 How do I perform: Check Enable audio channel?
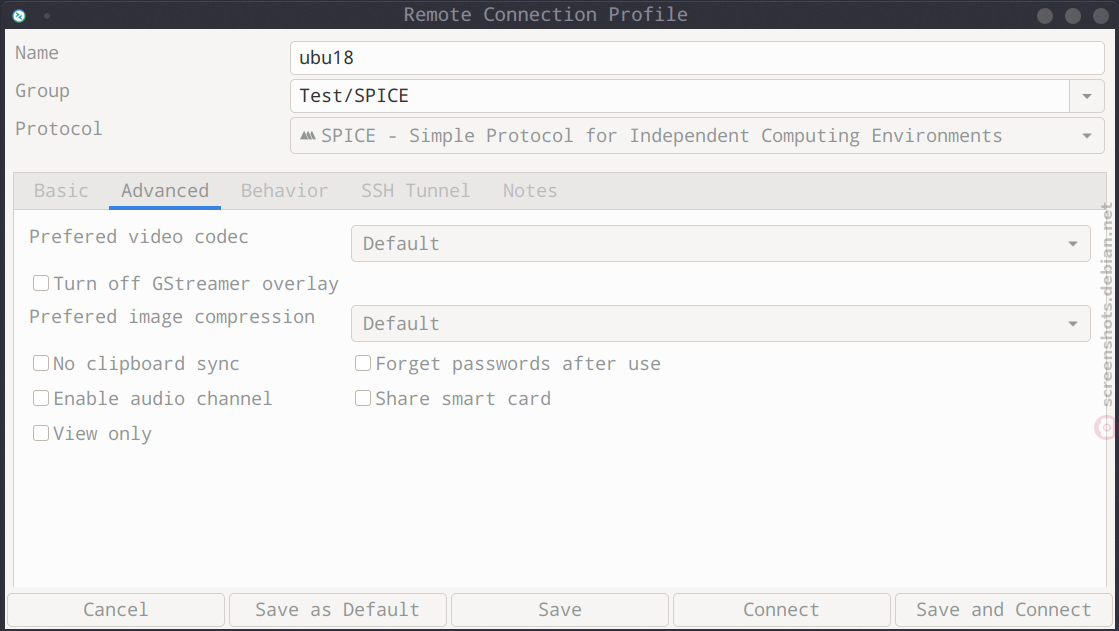[x=41, y=398]
